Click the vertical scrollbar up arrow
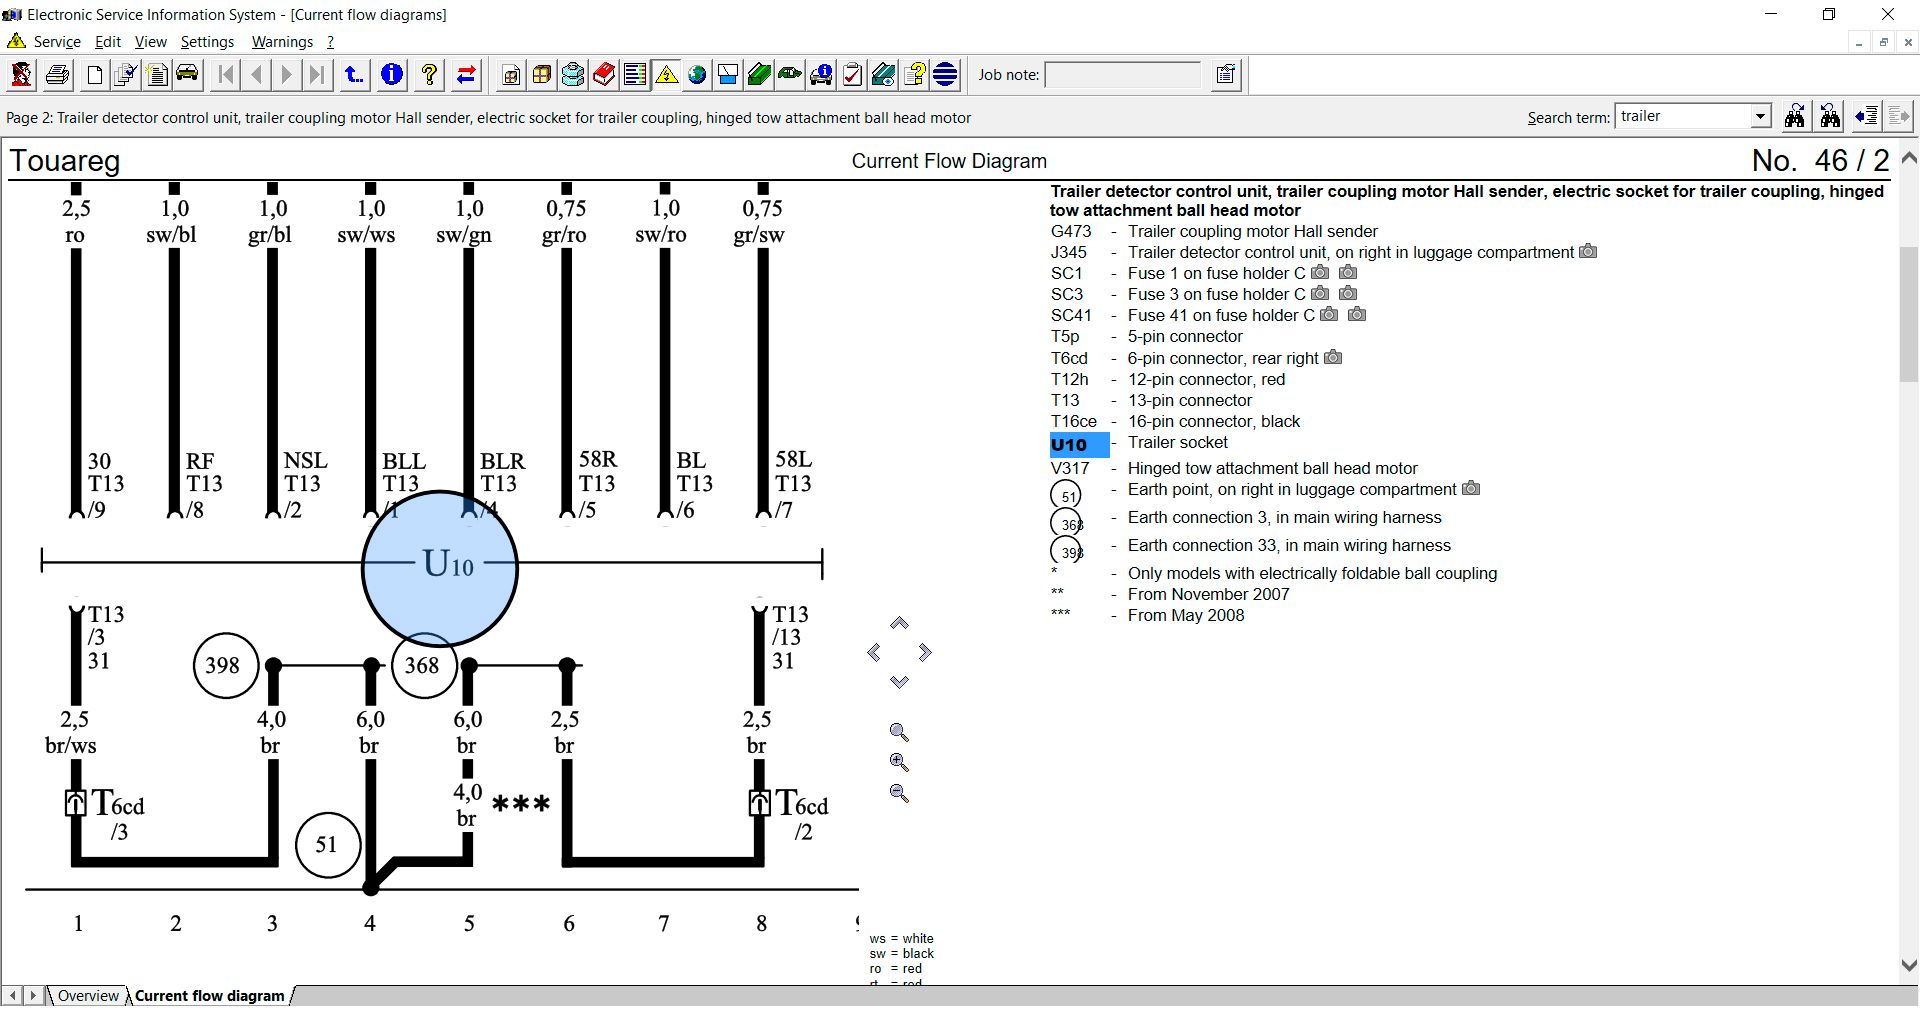Image resolution: width=1920 pixels, height=1030 pixels. [1908, 158]
